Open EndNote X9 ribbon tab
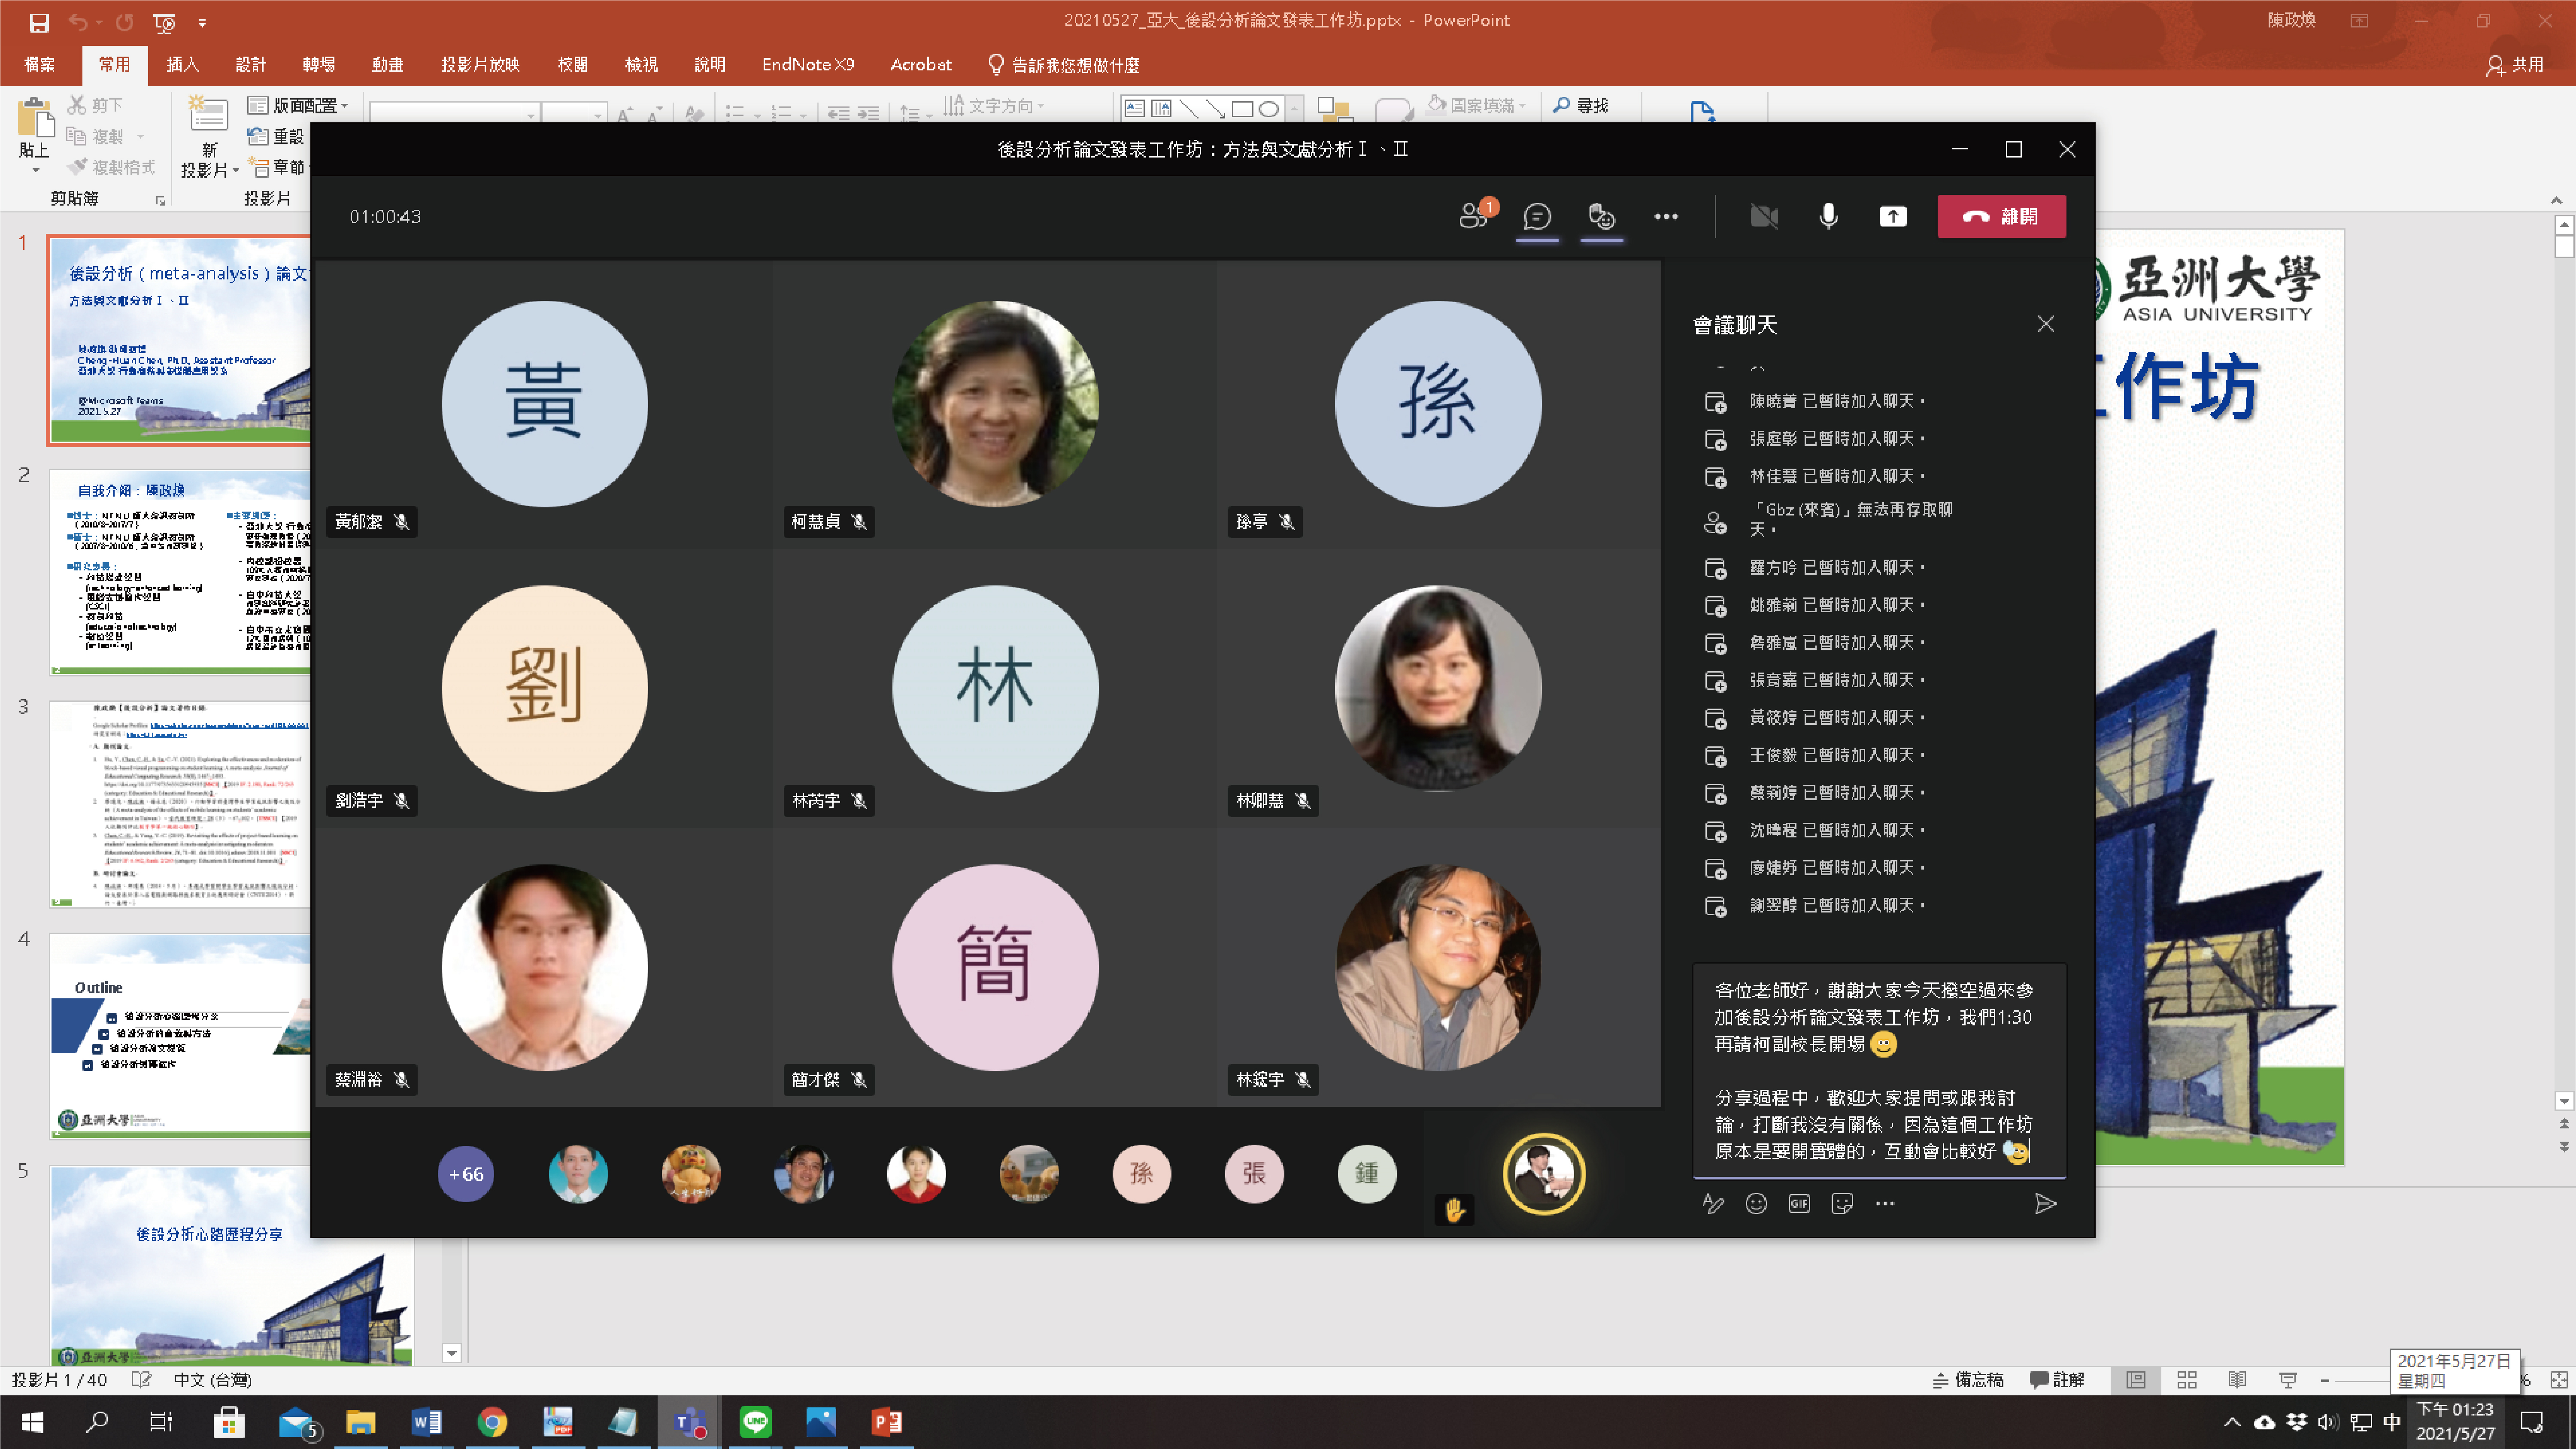 click(x=808, y=64)
